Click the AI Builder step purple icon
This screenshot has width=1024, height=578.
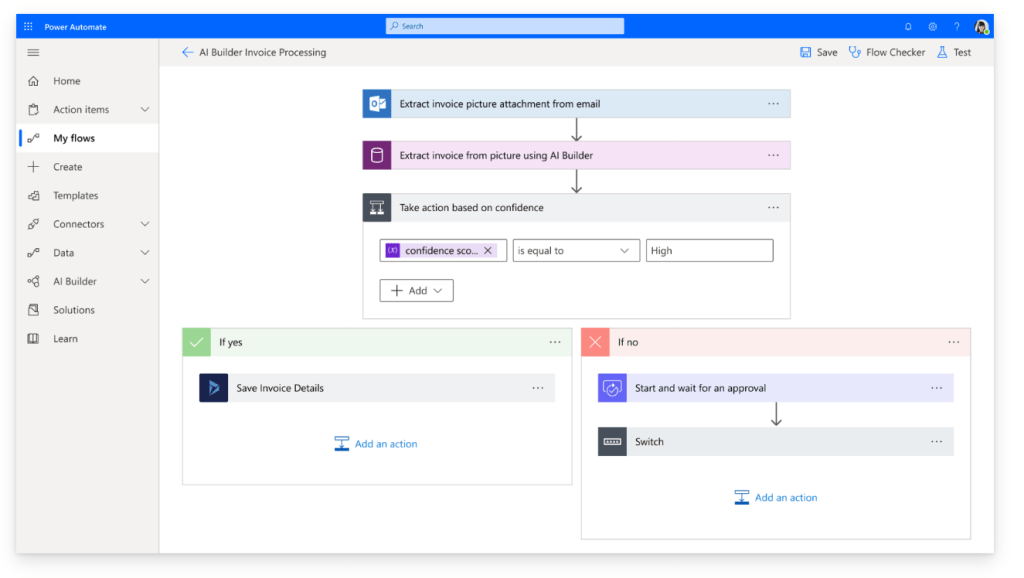coord(377,156)
